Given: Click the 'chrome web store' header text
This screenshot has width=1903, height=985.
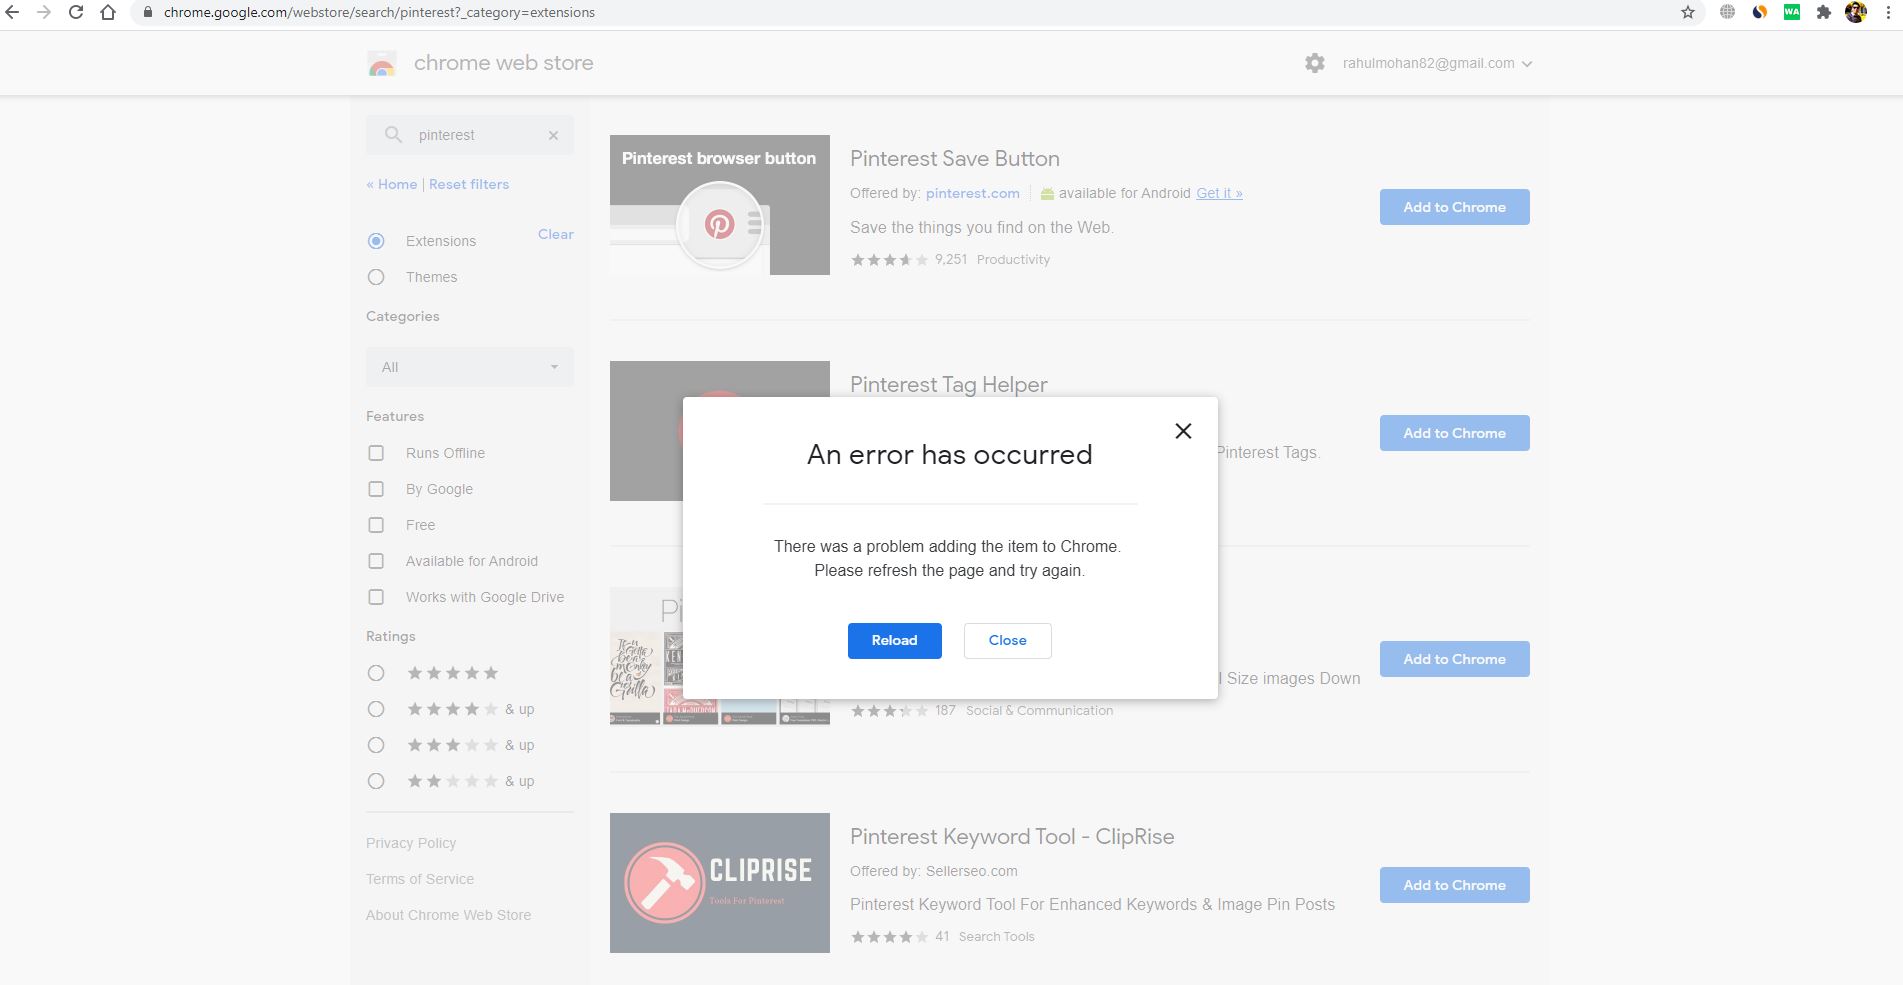Looking at the screenshot, I should (x=504, y=63).
